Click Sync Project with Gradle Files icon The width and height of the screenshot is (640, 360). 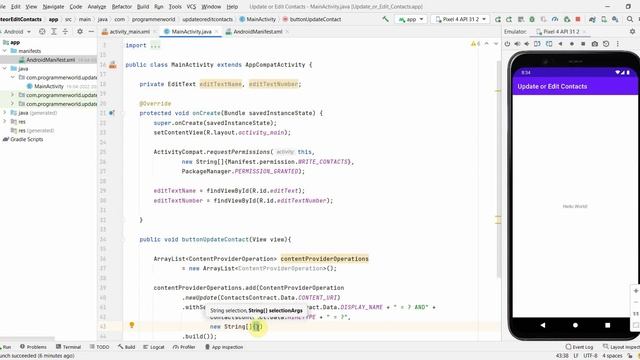592,19
